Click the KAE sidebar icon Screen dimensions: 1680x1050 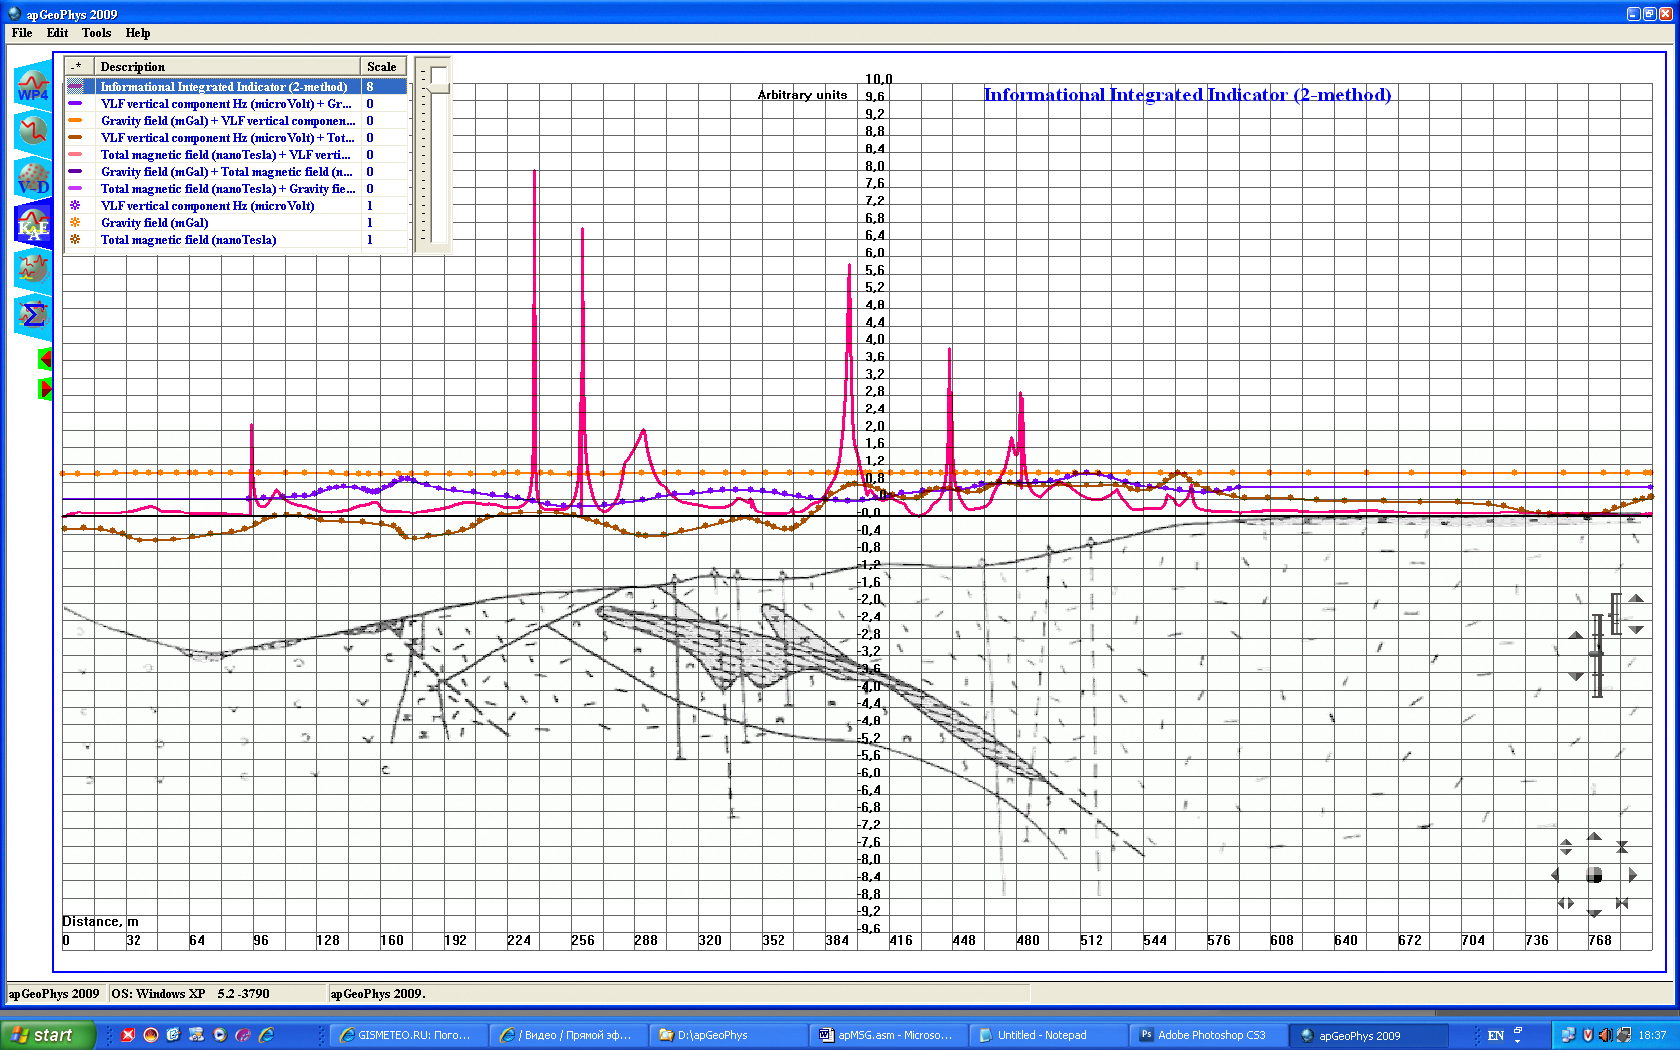32,224
